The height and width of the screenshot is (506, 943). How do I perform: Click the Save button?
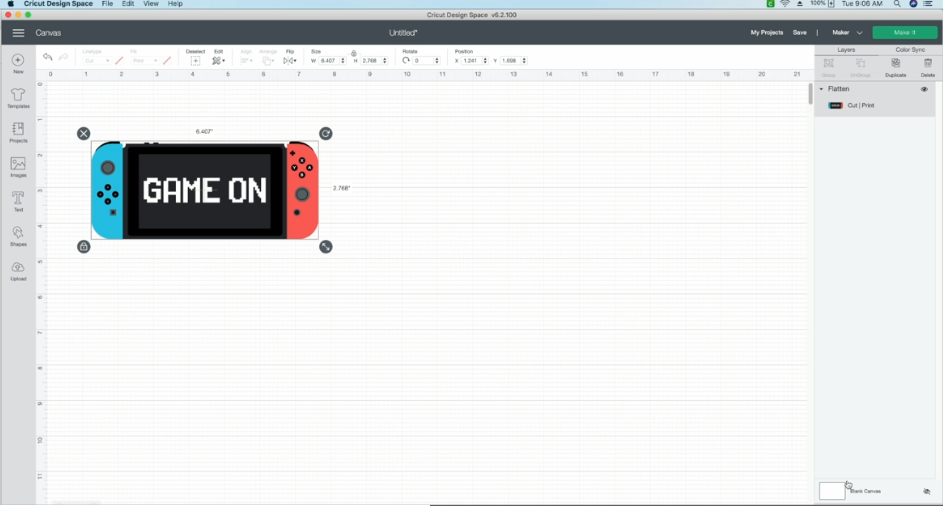[799, 32]
